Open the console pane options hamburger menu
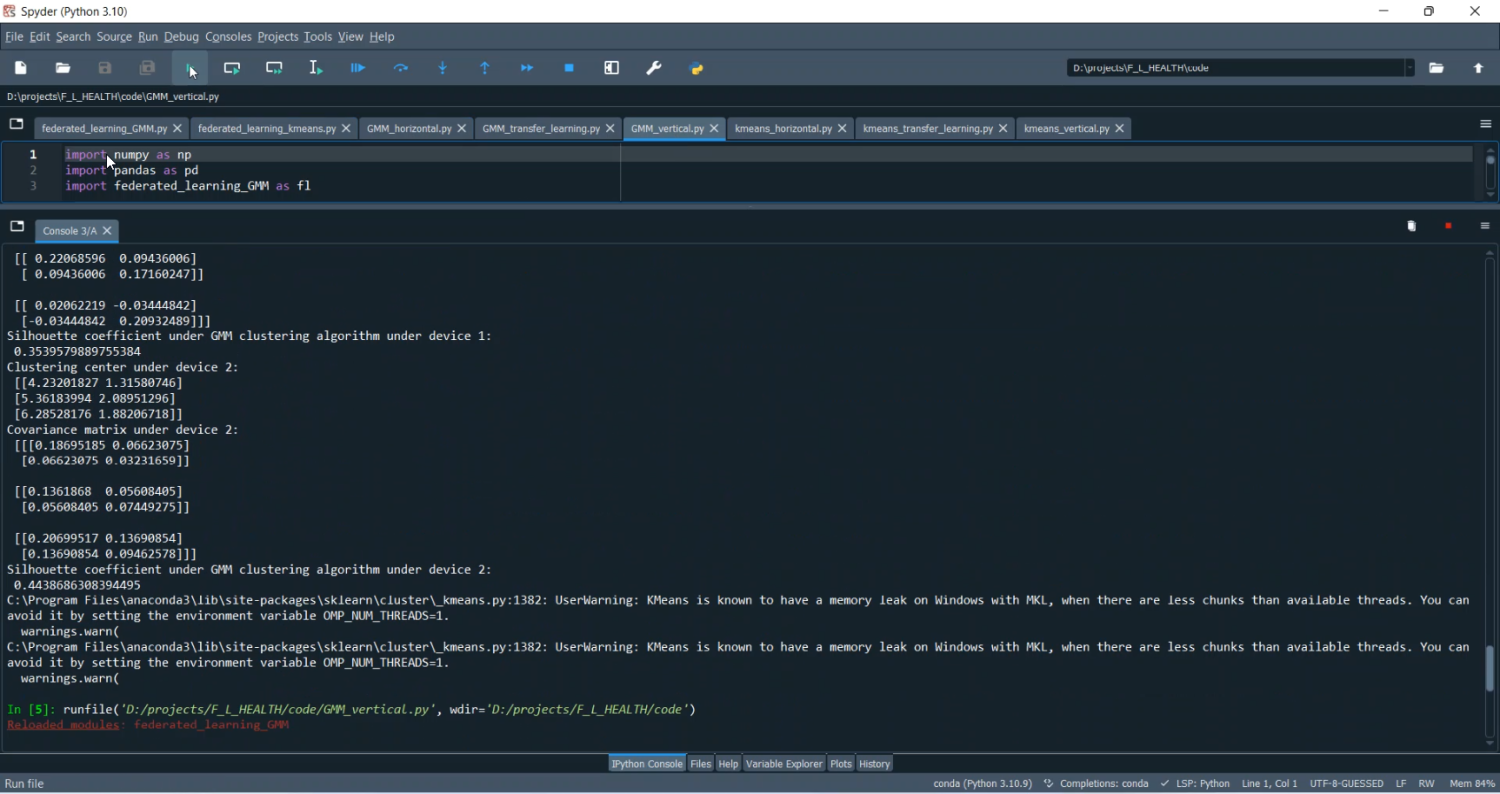Screen dimensions: 1500x794 1485,226
